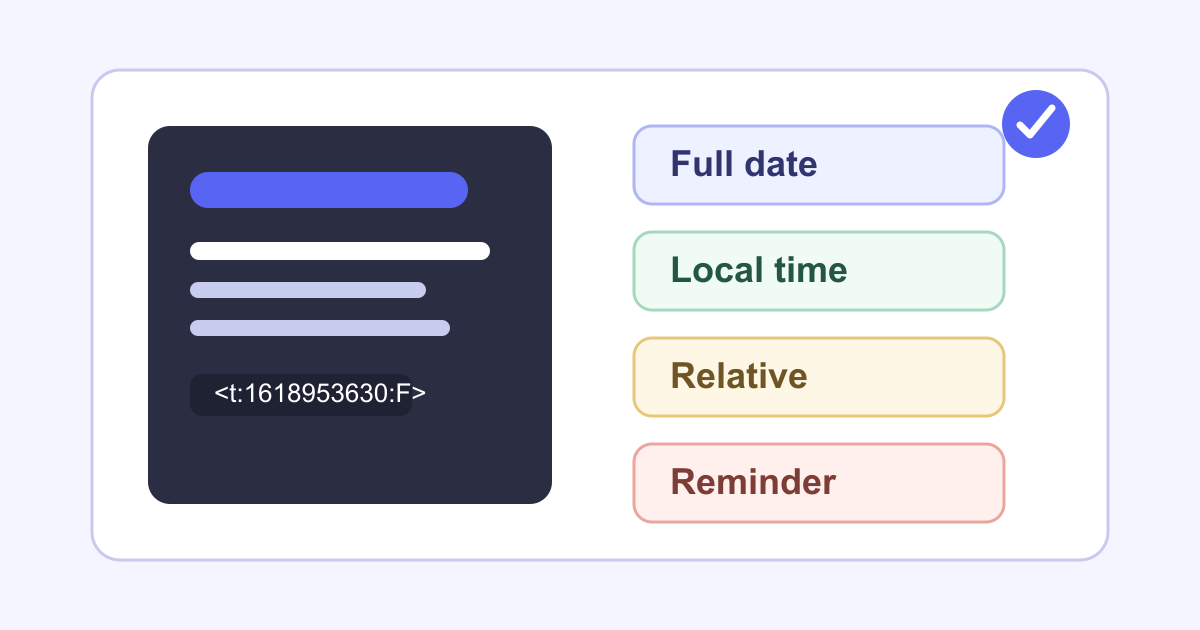Select the red Reminder option

pos(818,483)
